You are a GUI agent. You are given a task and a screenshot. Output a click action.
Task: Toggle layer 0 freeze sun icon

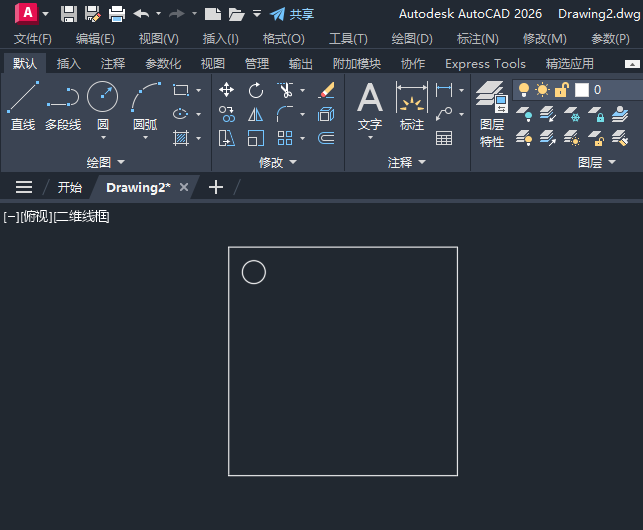[542, 89]
